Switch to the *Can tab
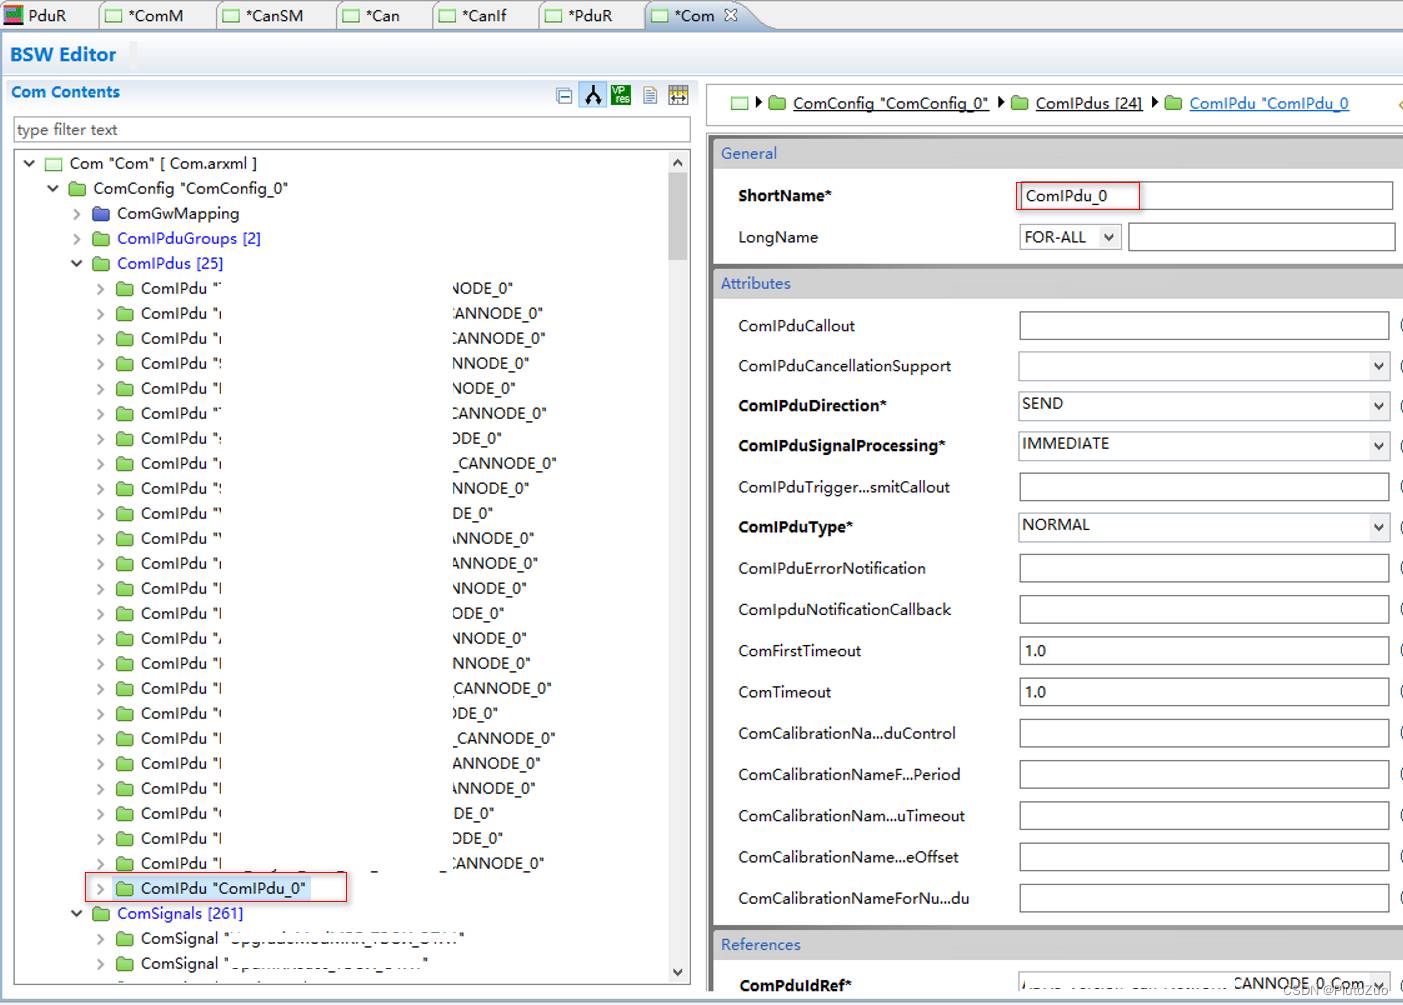 (382, 15)
